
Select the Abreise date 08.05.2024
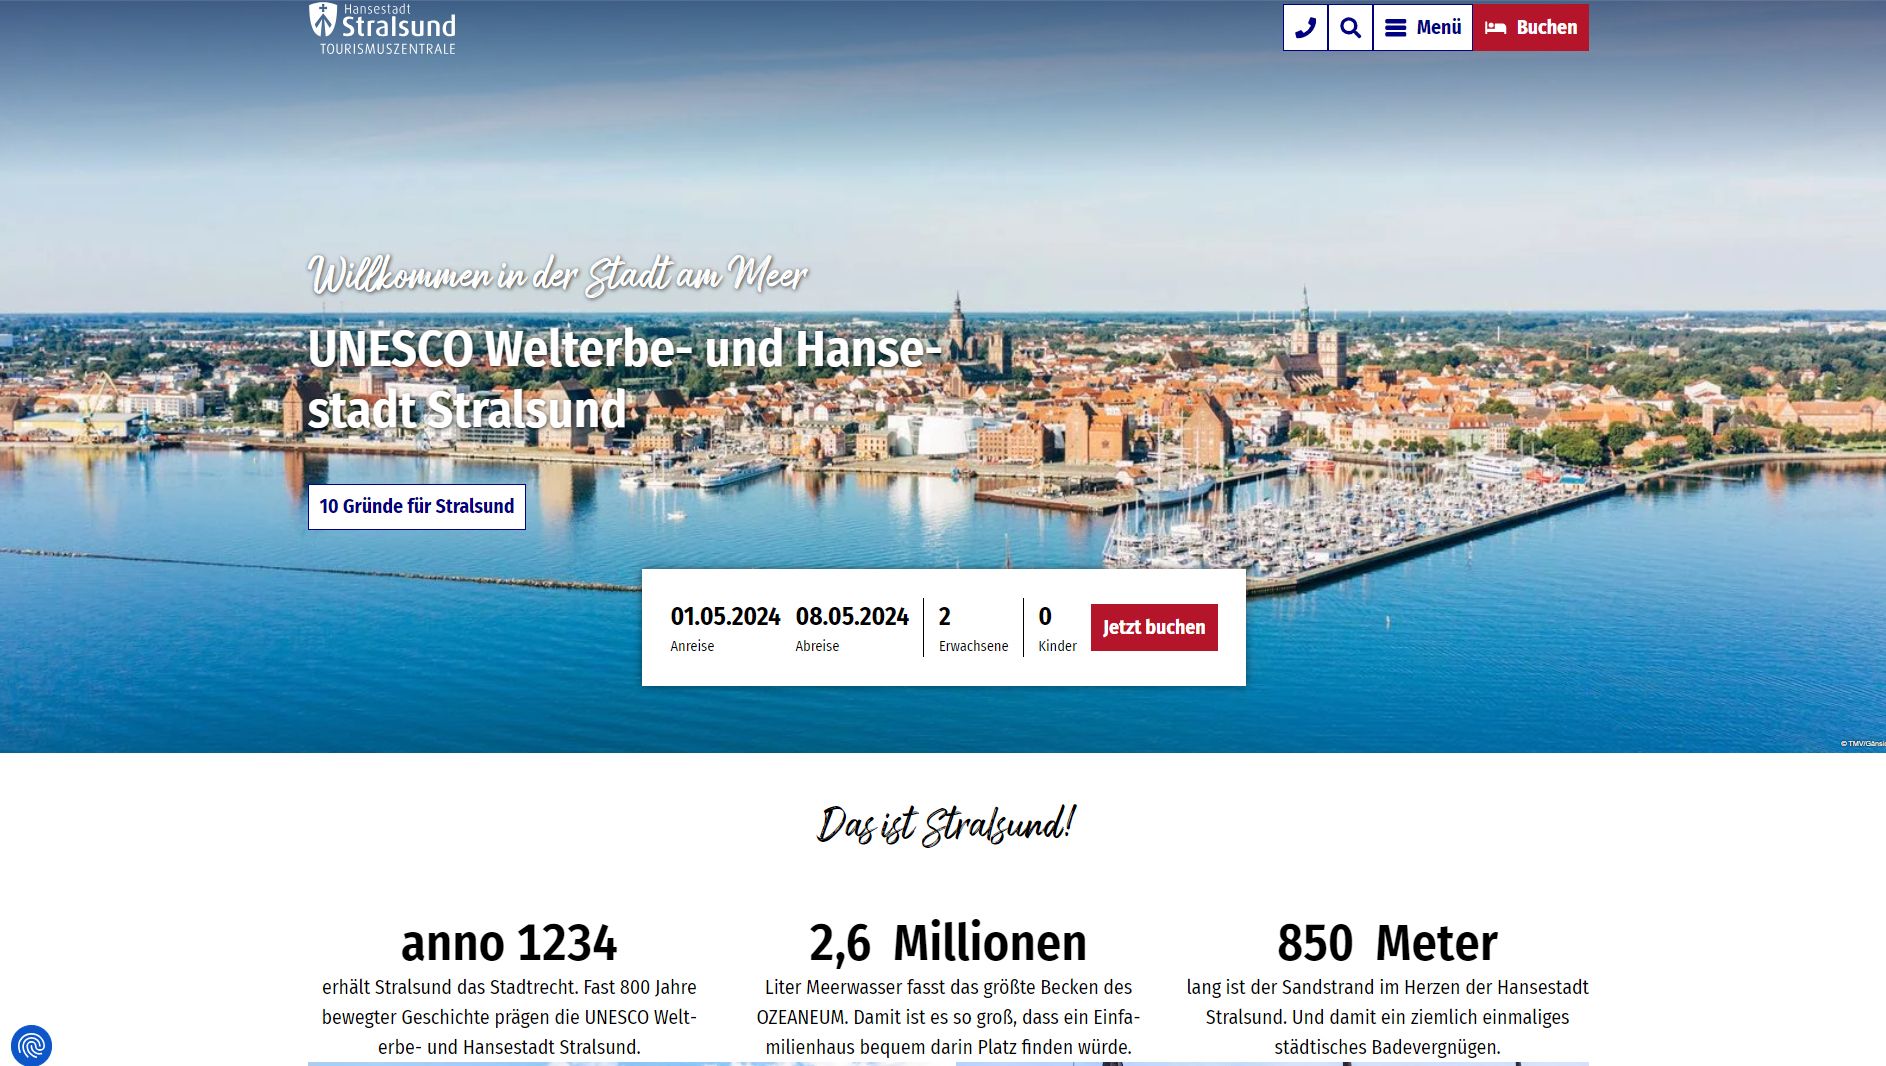click(852, 628)
